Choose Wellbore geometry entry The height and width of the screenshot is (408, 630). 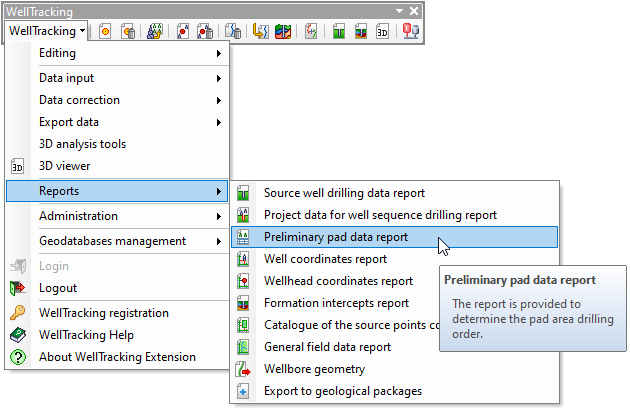coord(395,369)
